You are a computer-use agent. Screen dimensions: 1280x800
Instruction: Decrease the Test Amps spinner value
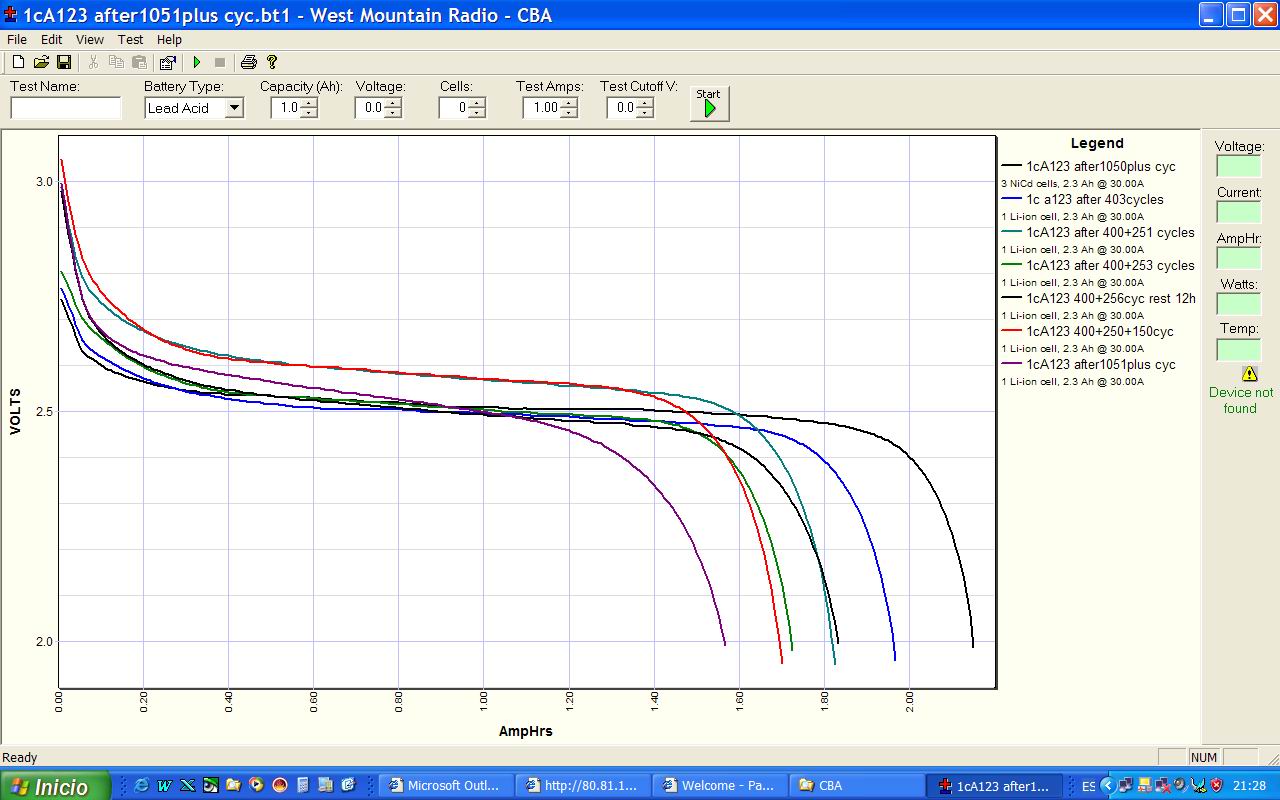[x=569, y=113]
